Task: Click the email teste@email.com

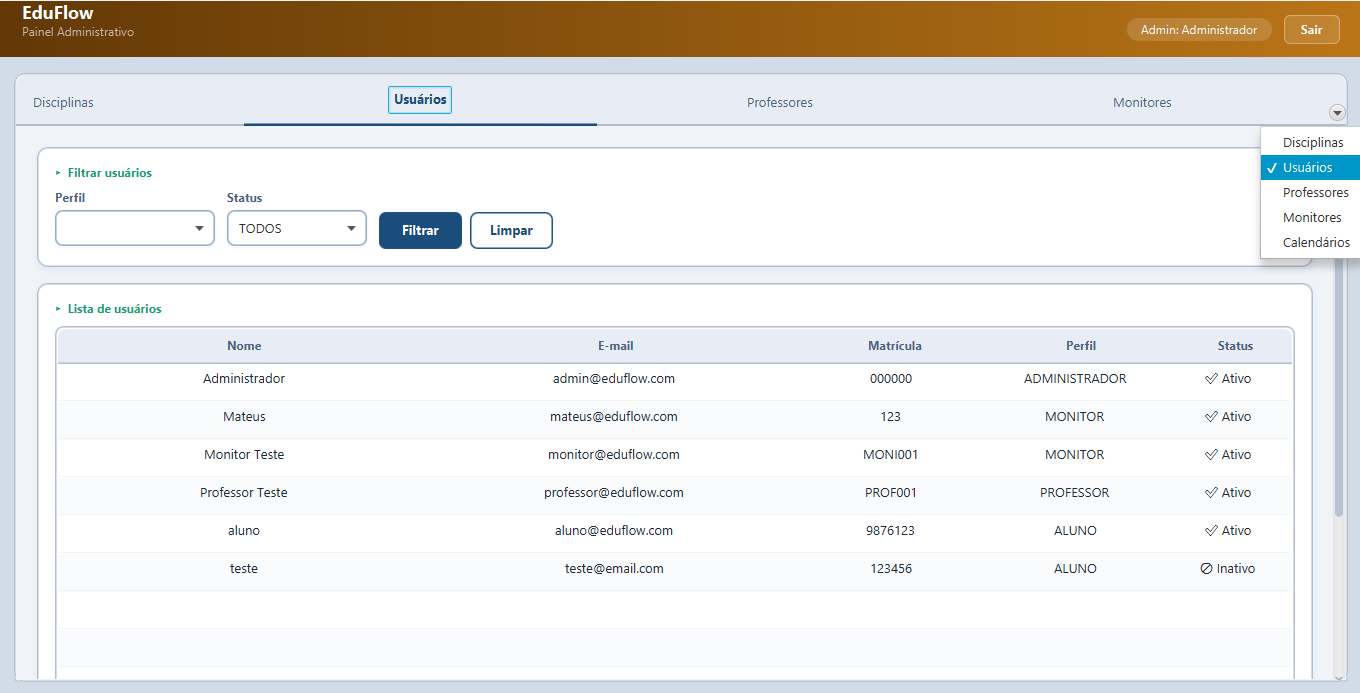Action: [614, 569]
